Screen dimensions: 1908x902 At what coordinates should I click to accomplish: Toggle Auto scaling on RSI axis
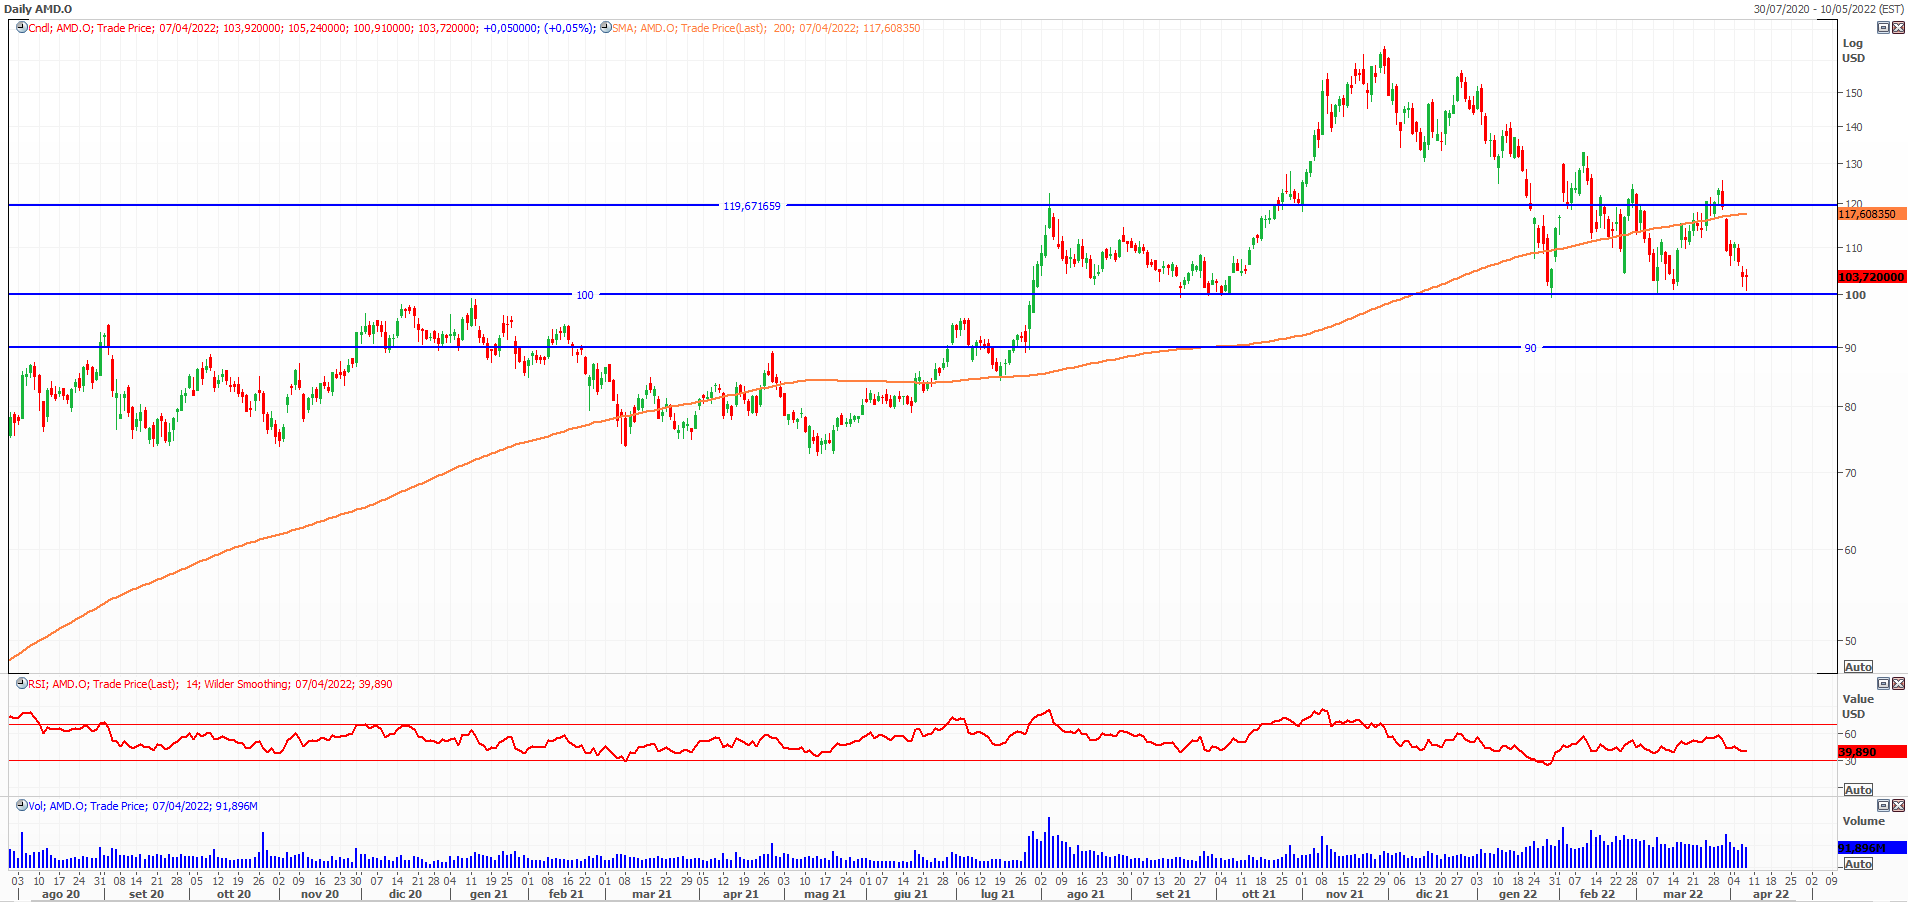click(x=1858, y=790)
